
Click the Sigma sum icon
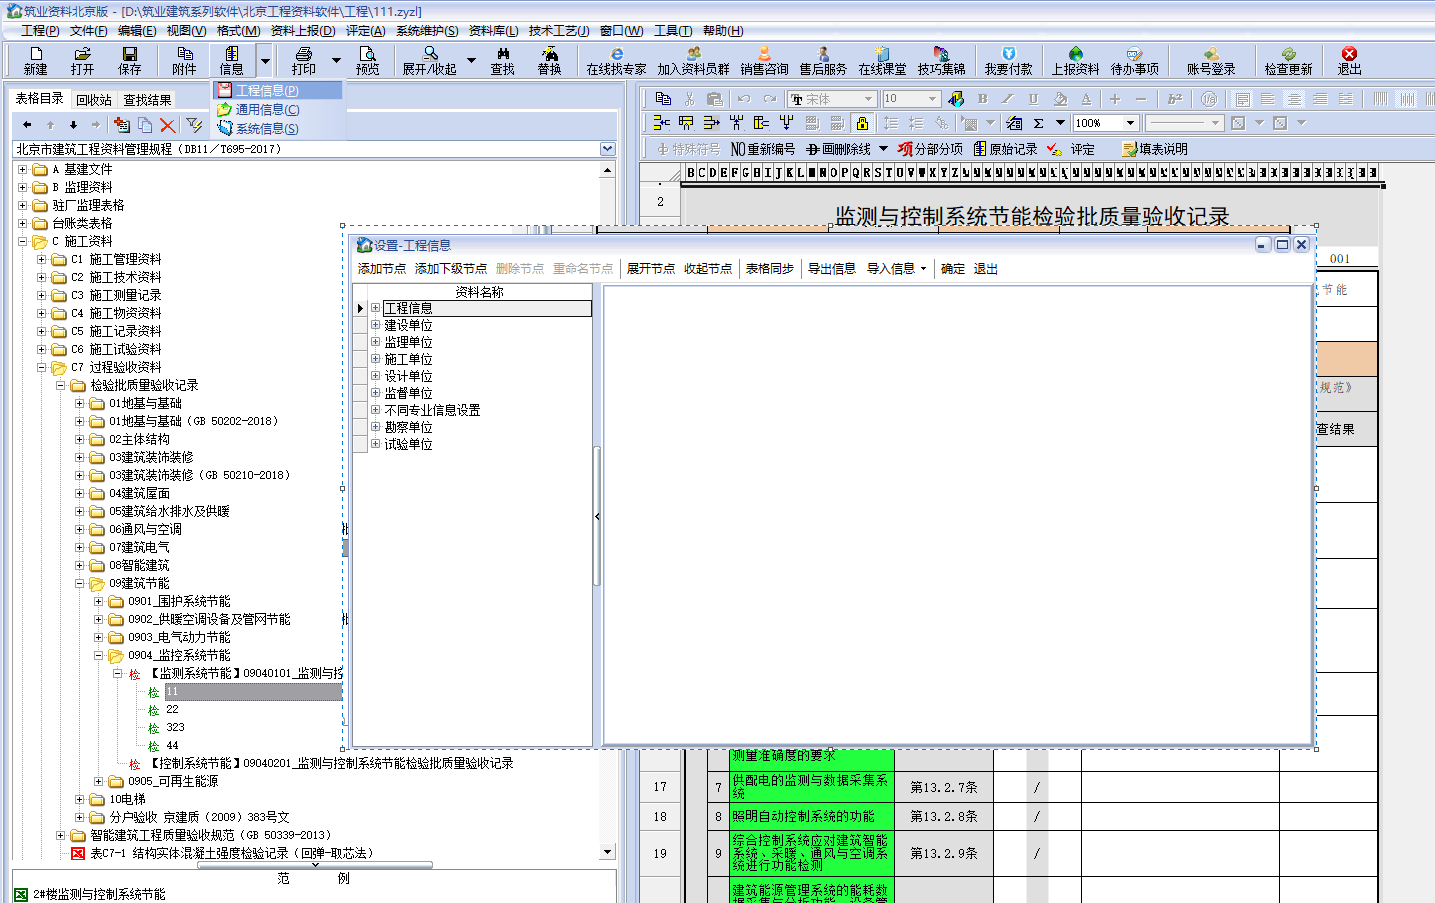click(x=1039, y=123)
